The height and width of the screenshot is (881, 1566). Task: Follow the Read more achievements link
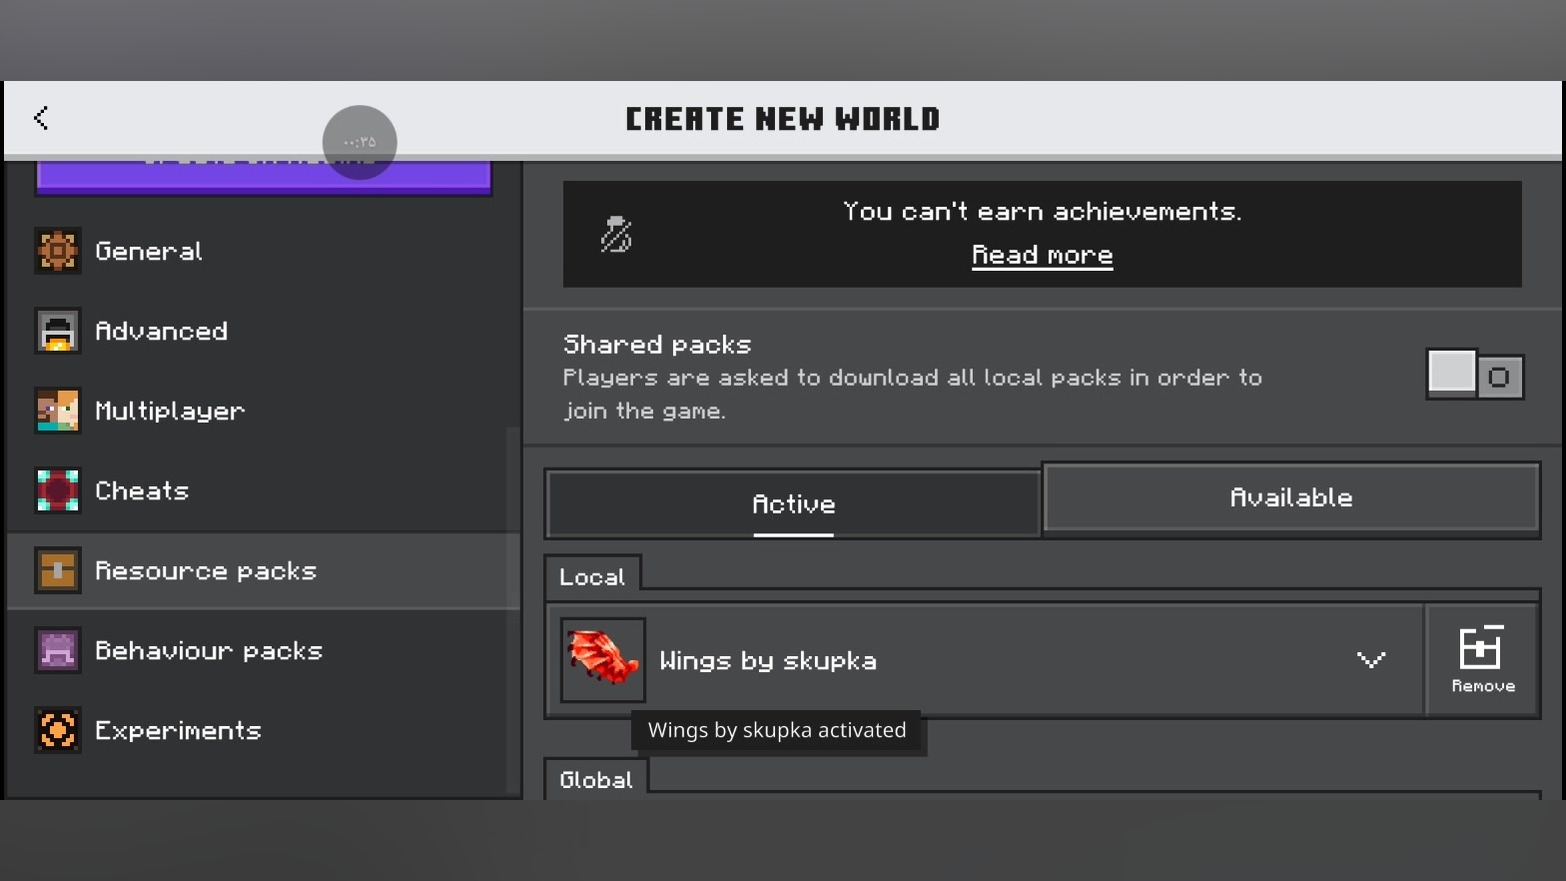point(1042,256)
